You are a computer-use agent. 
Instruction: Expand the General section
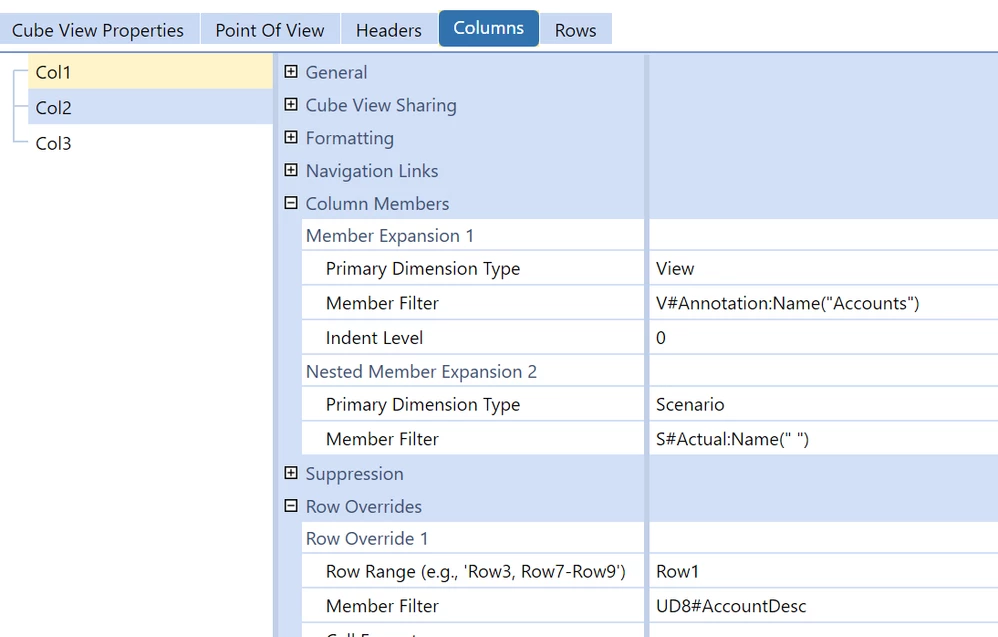[x=291, y=71]
